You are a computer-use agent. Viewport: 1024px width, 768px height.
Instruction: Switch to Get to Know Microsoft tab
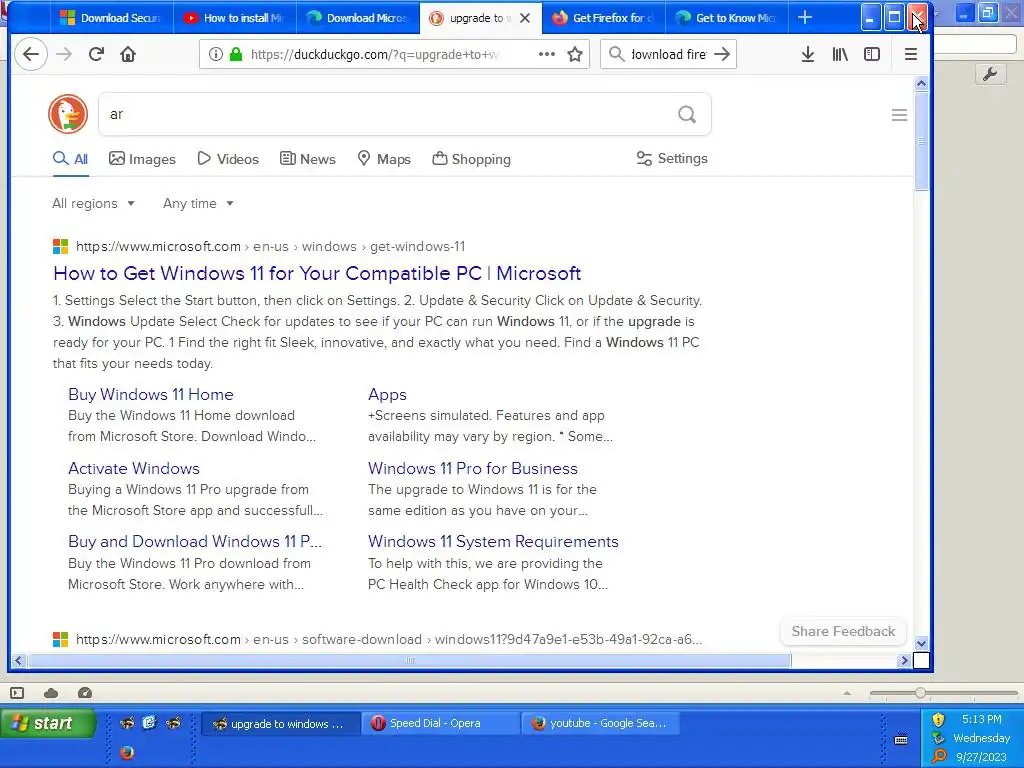tap(727, 18)
